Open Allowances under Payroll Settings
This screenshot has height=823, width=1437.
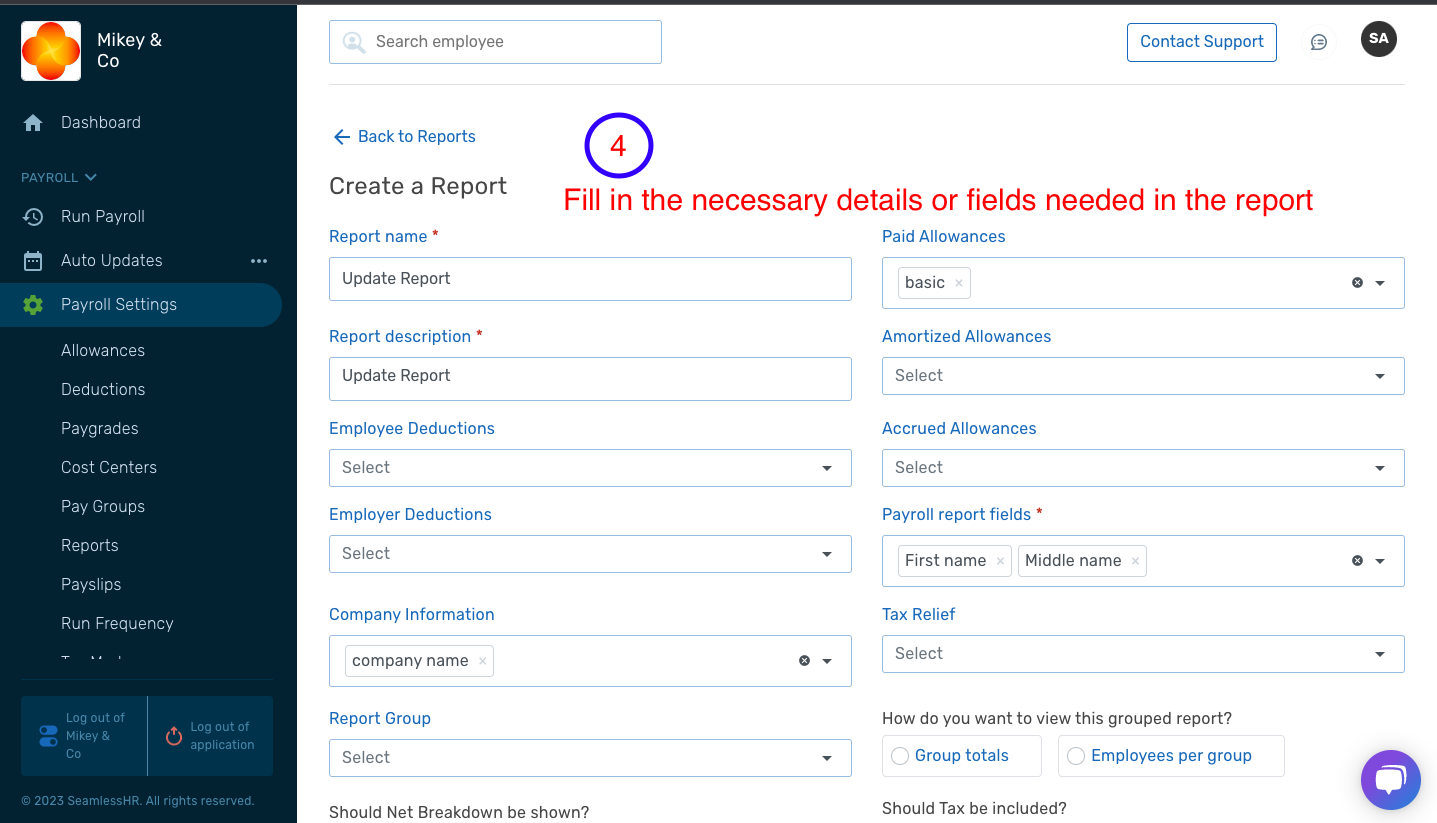[102, 350]
